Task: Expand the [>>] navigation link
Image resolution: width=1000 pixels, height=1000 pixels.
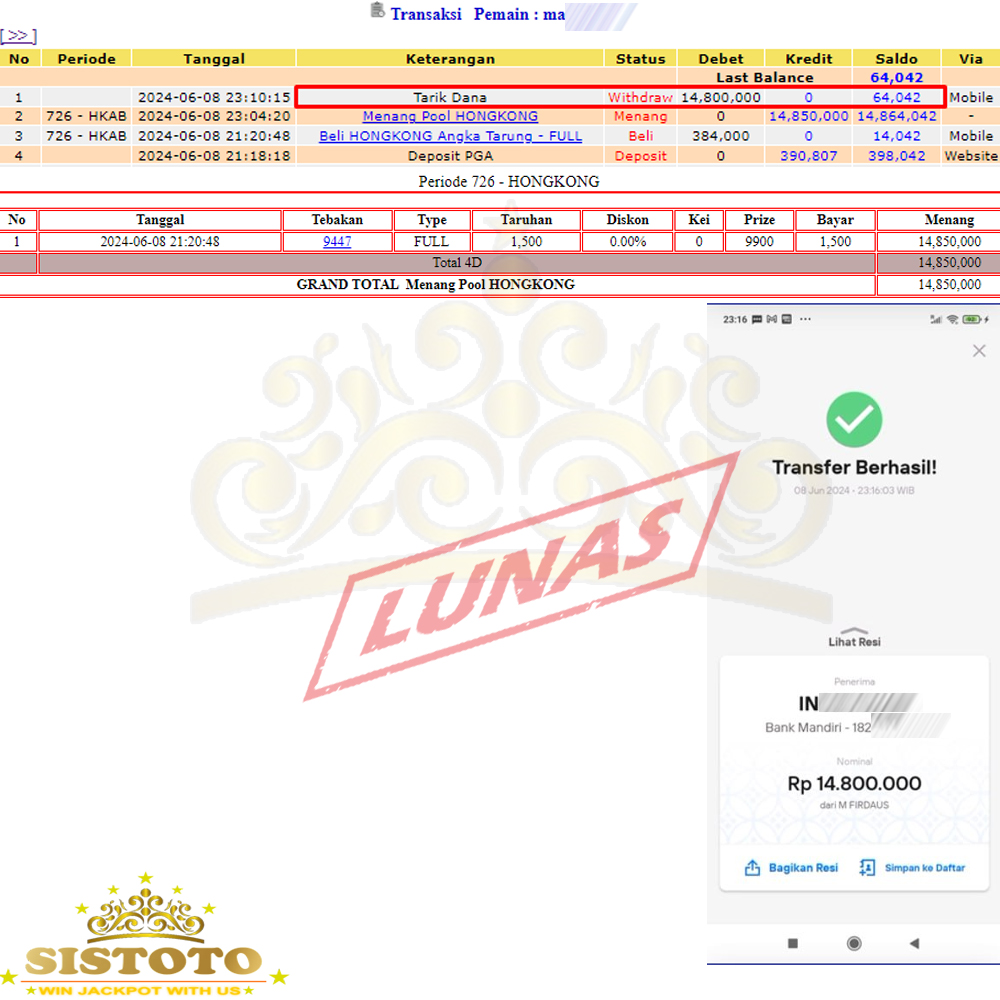Action: click(x=19, y=36)
